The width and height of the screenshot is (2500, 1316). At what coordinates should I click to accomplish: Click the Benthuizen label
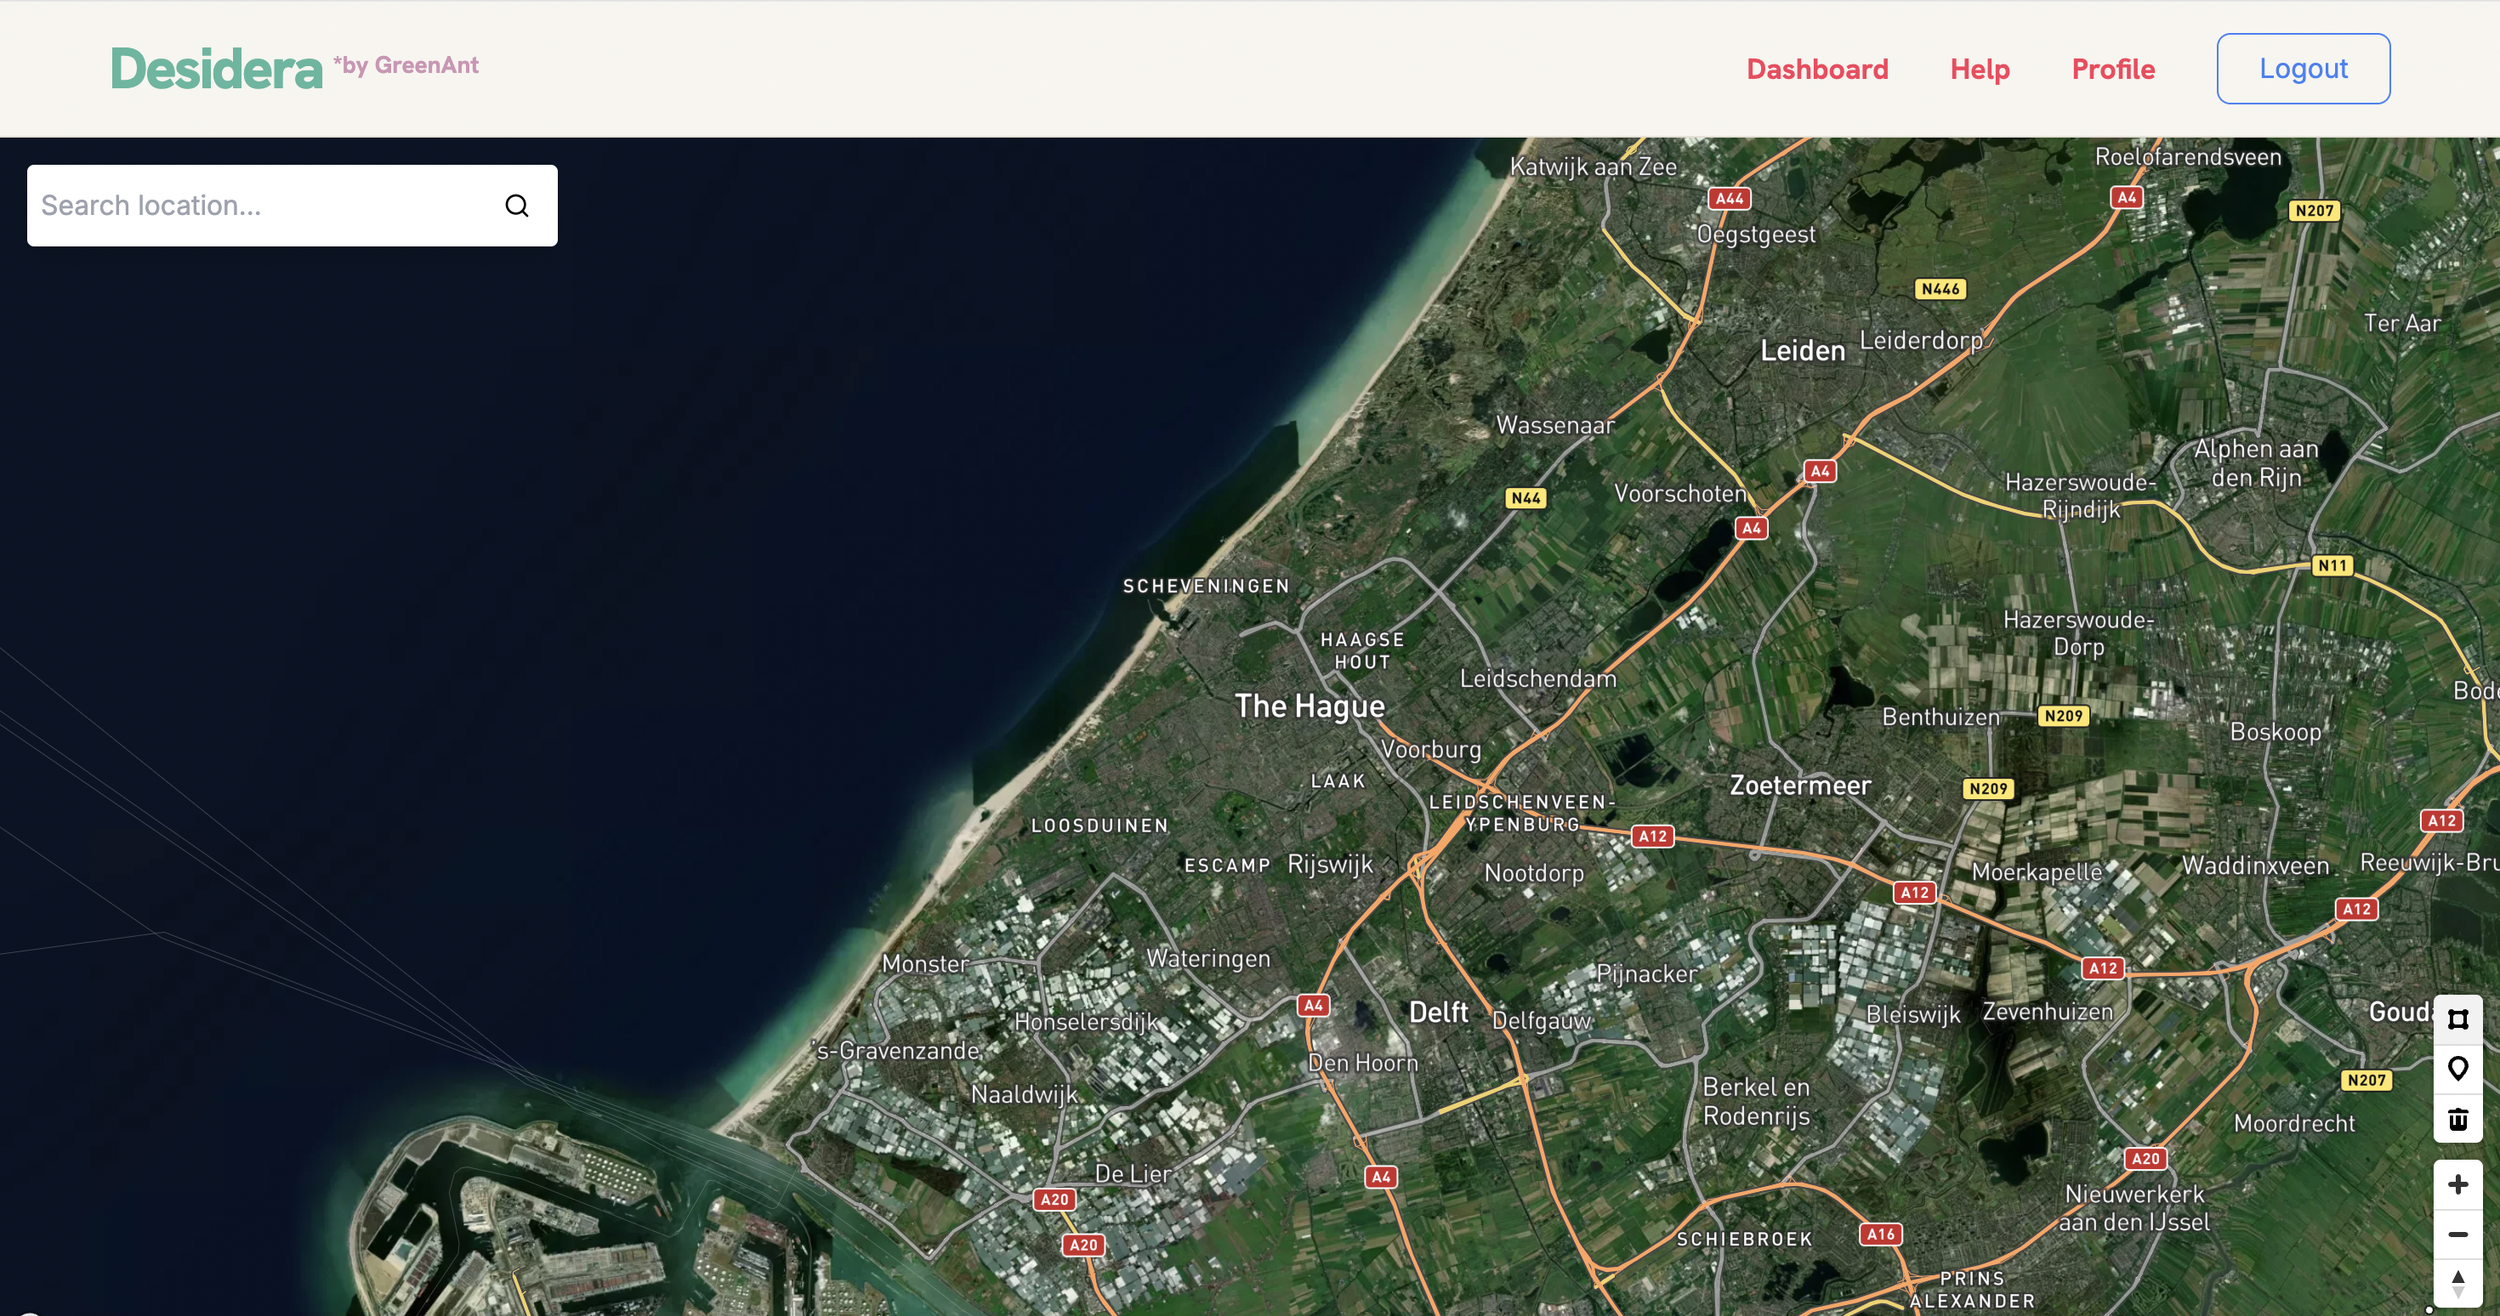pyautogui.click(x=1941, y=717)
